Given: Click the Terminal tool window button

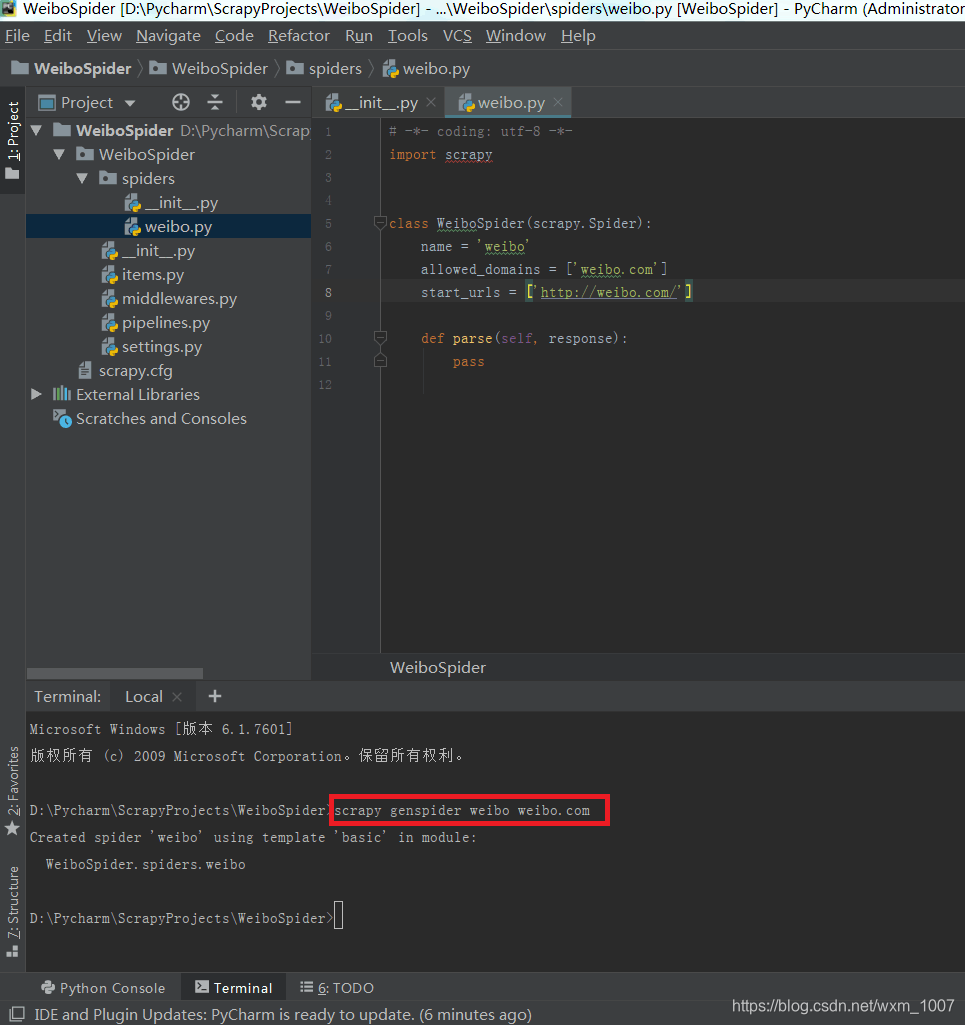Looking at the screenshot, I should click(x=233, y=988).
